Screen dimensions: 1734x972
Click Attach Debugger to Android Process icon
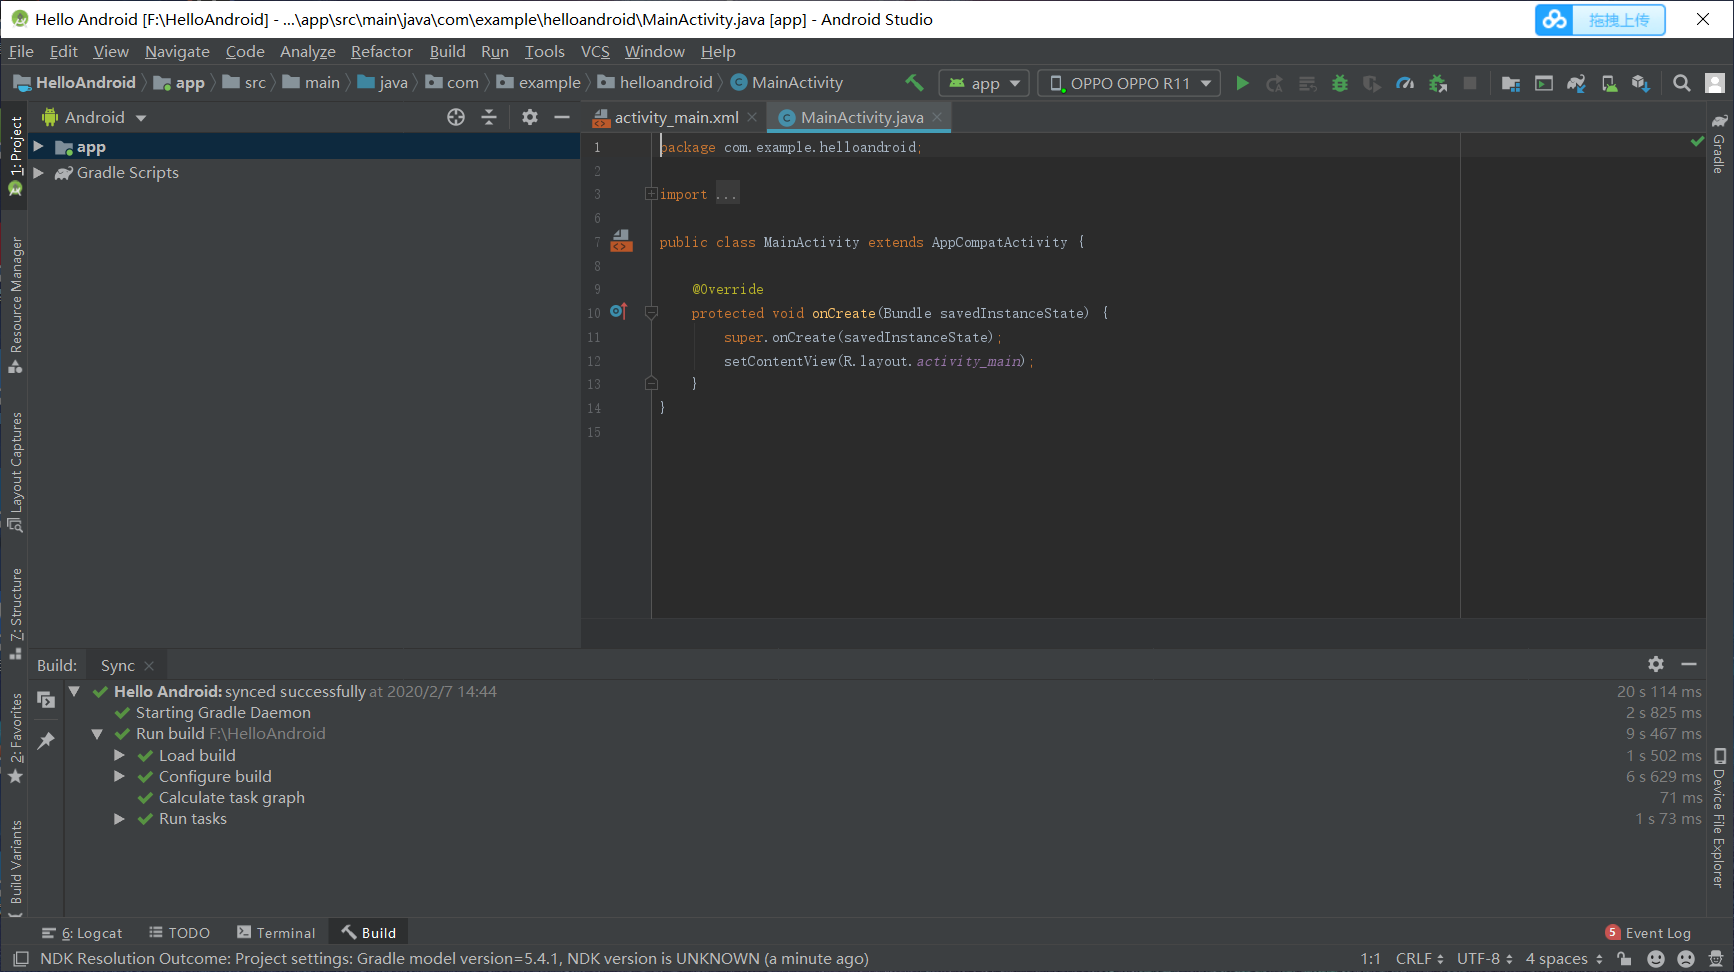click(x=1438, y=83)
